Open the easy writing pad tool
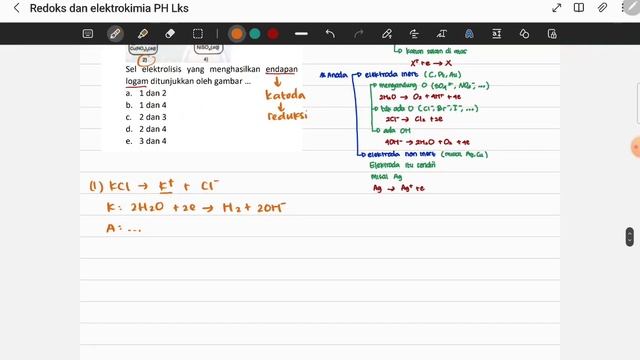Viewport: 640px width, 360px height. 497,34
